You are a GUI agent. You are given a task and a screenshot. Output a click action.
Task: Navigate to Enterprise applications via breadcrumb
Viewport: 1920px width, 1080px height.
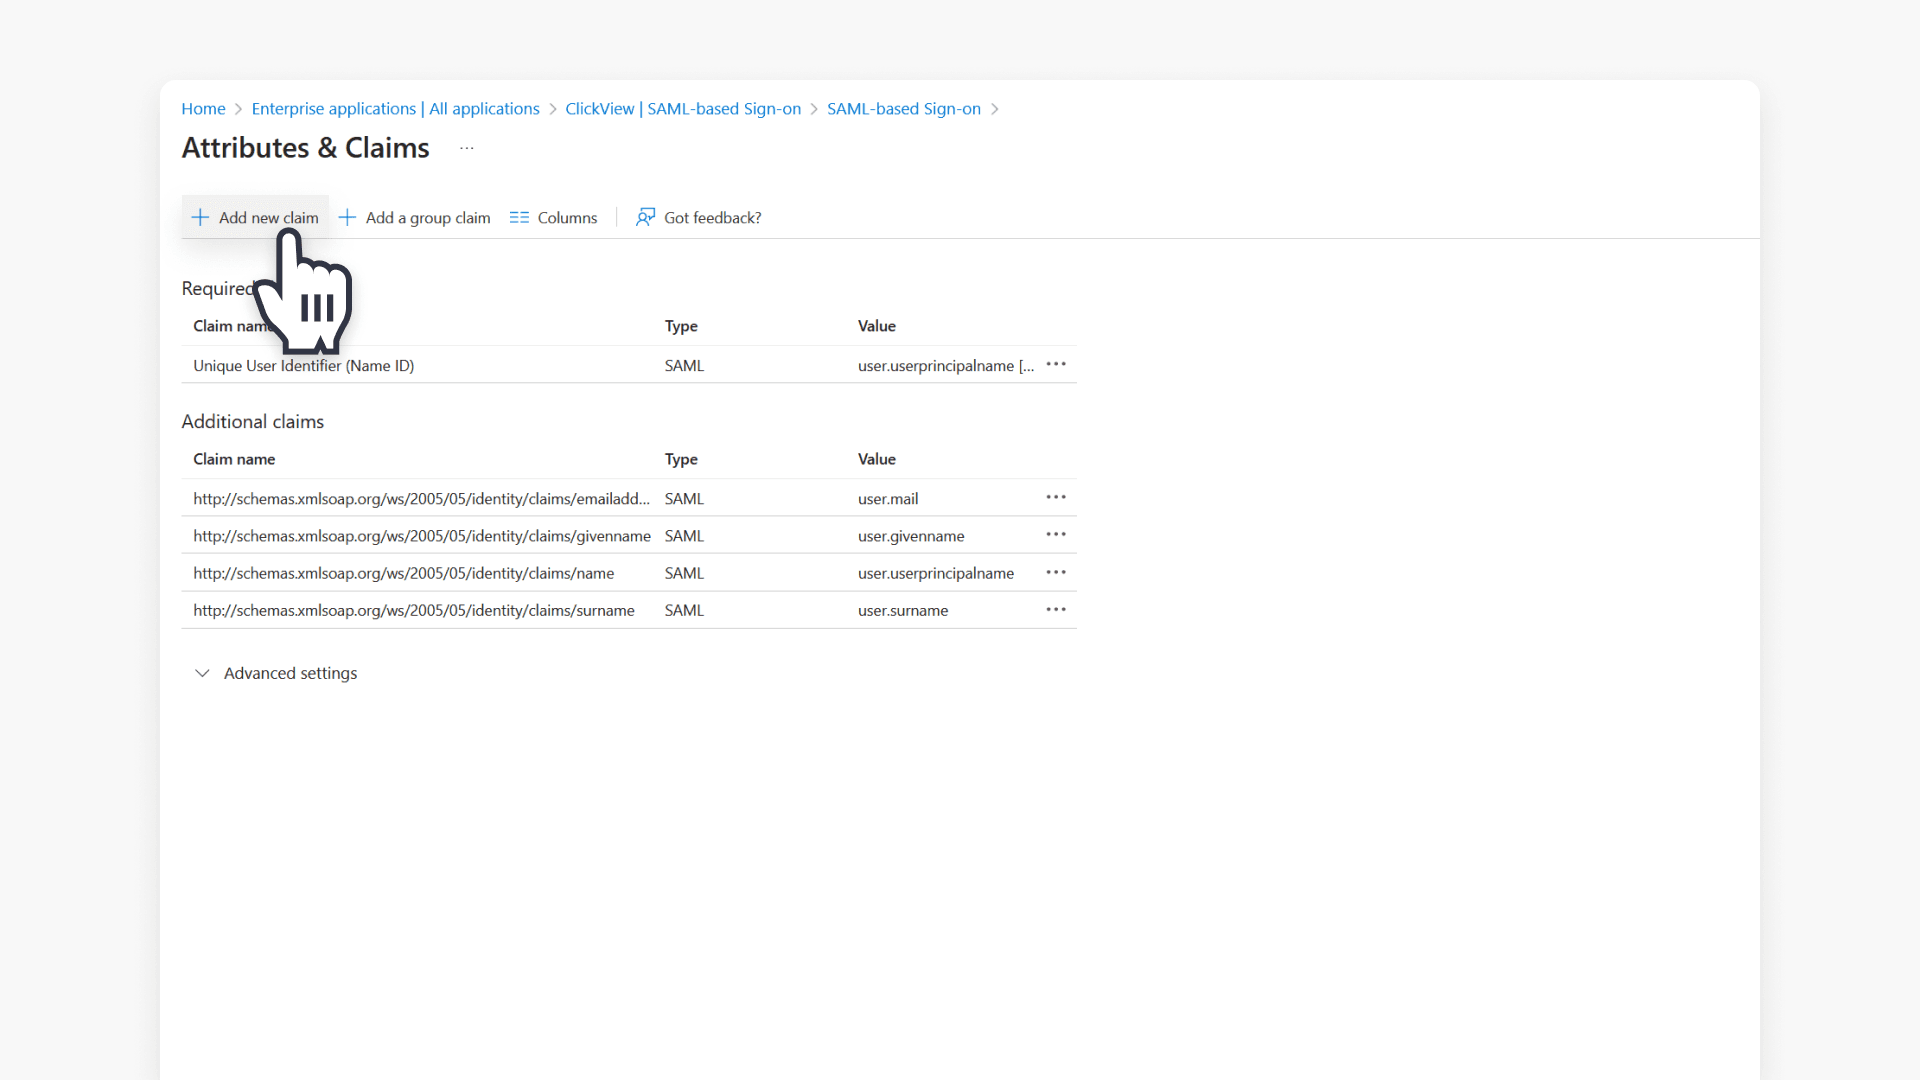[395, 109]
